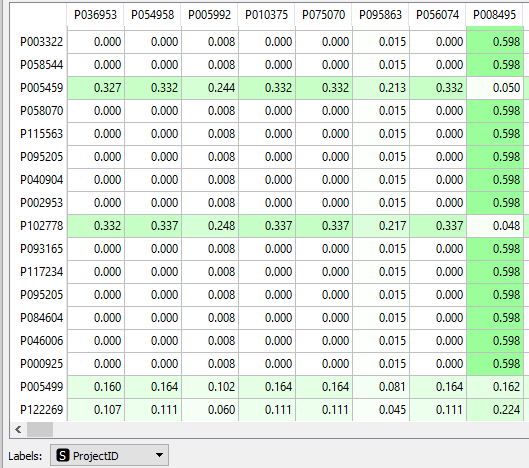The image size is (529, 468).
Task: Select column header P095863
Action: (381, 15)
